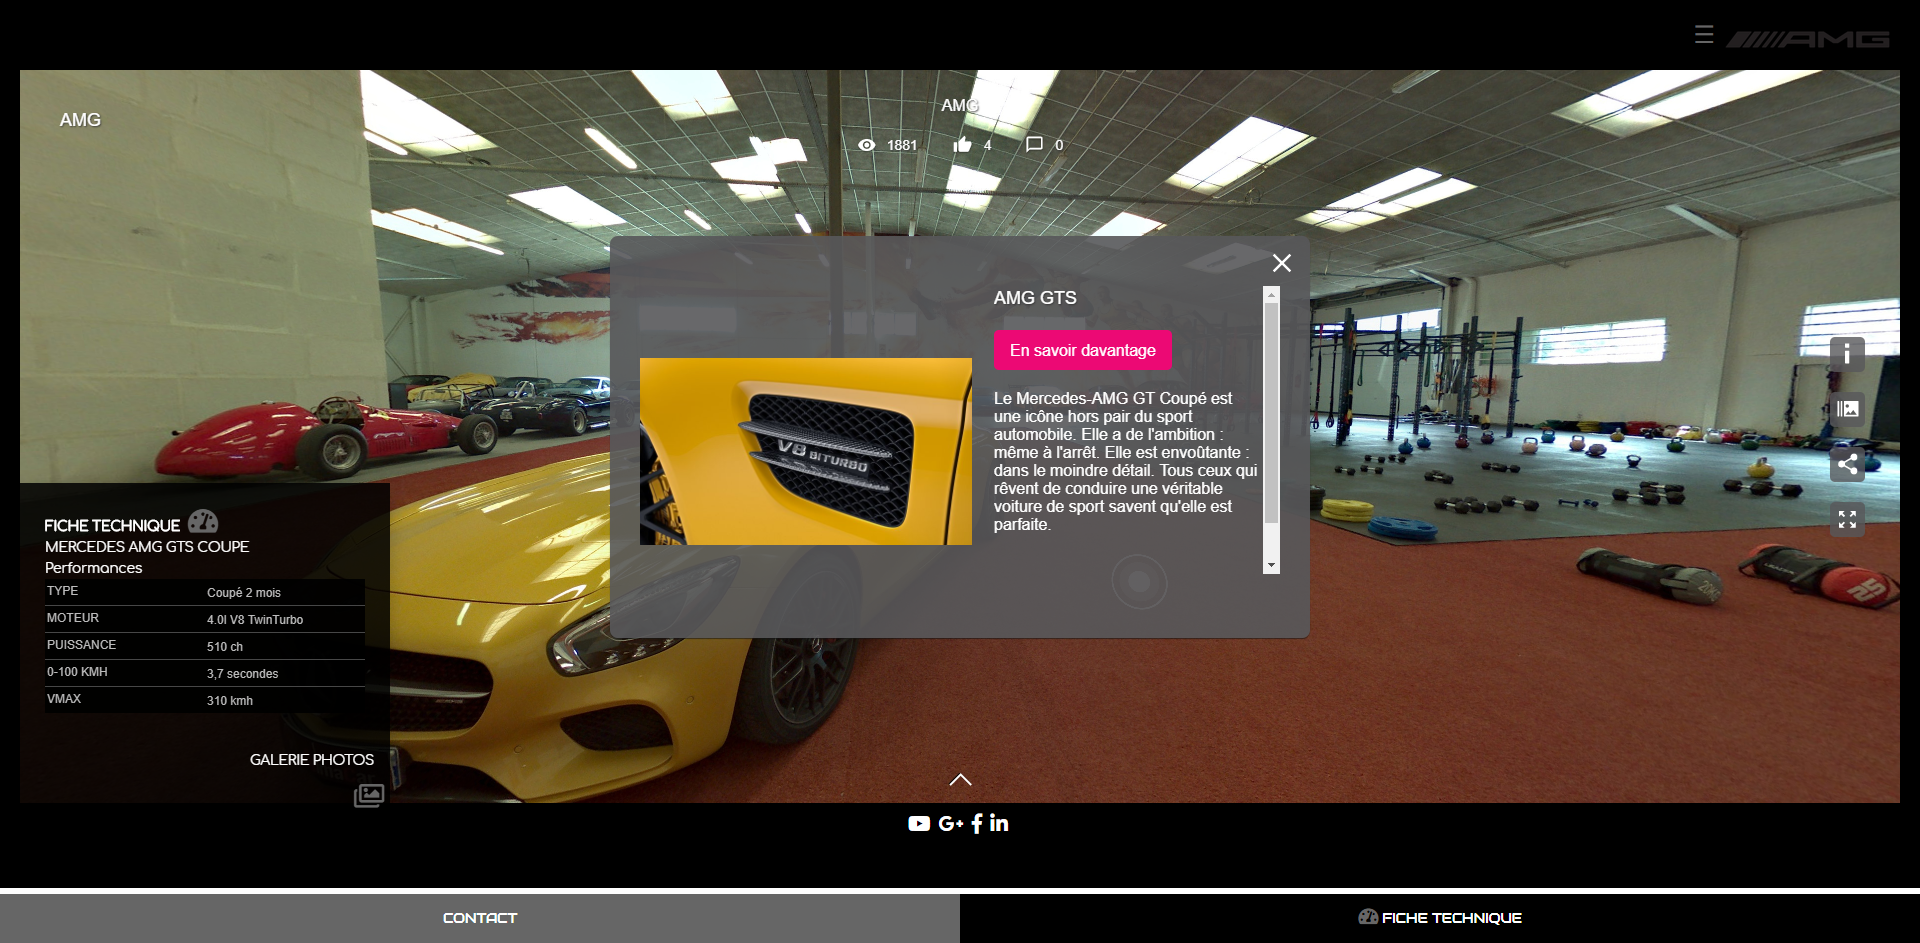Click MERCEDES AMG GTS COUPE text
Screen dimensions: 1920x943
(x=147, y=547)
